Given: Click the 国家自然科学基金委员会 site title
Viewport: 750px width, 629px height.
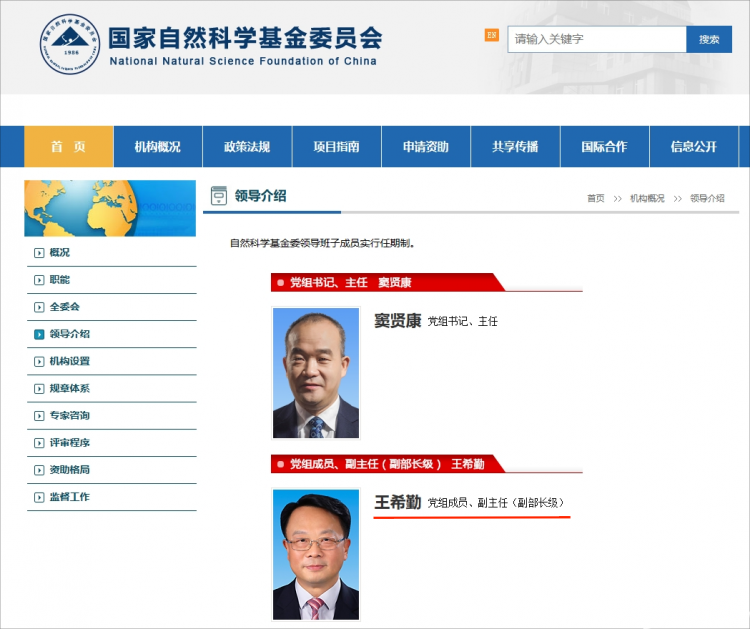Looking at the screenshot, I should [x=245, y=38].
